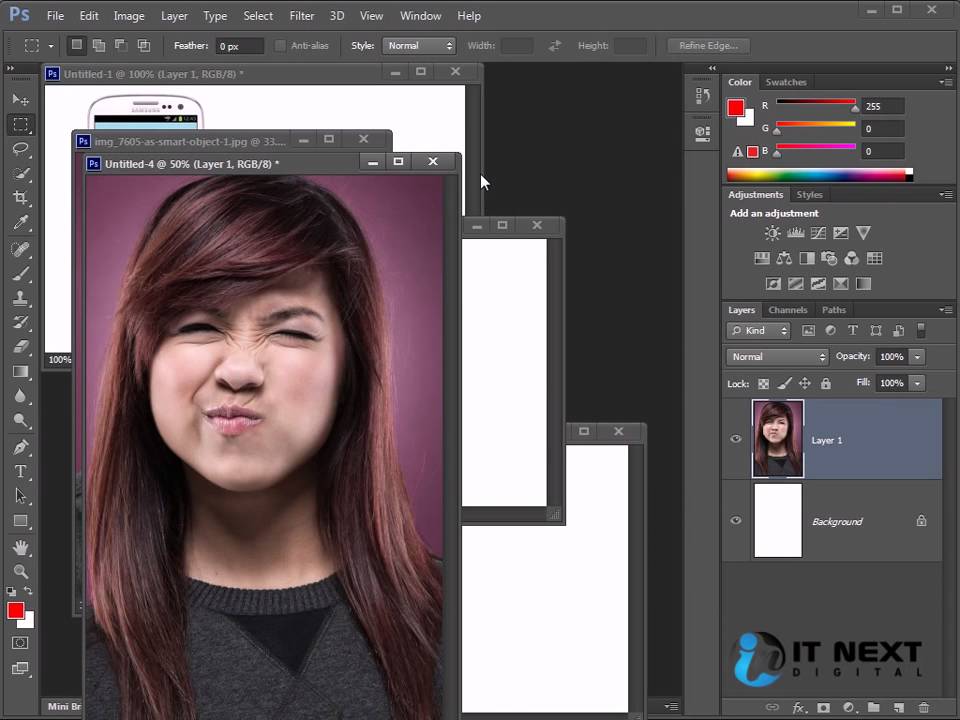This screenshot has height=720, width=960.
Task: Hide the Background layer visibility
Action: pos(736,521)
